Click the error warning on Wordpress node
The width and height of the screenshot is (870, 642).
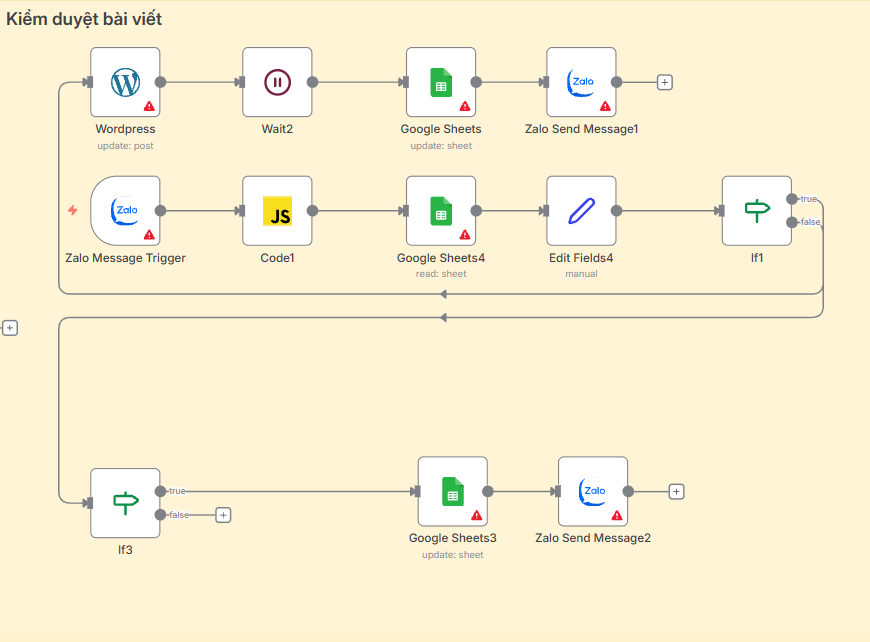[x=148, y=104]
